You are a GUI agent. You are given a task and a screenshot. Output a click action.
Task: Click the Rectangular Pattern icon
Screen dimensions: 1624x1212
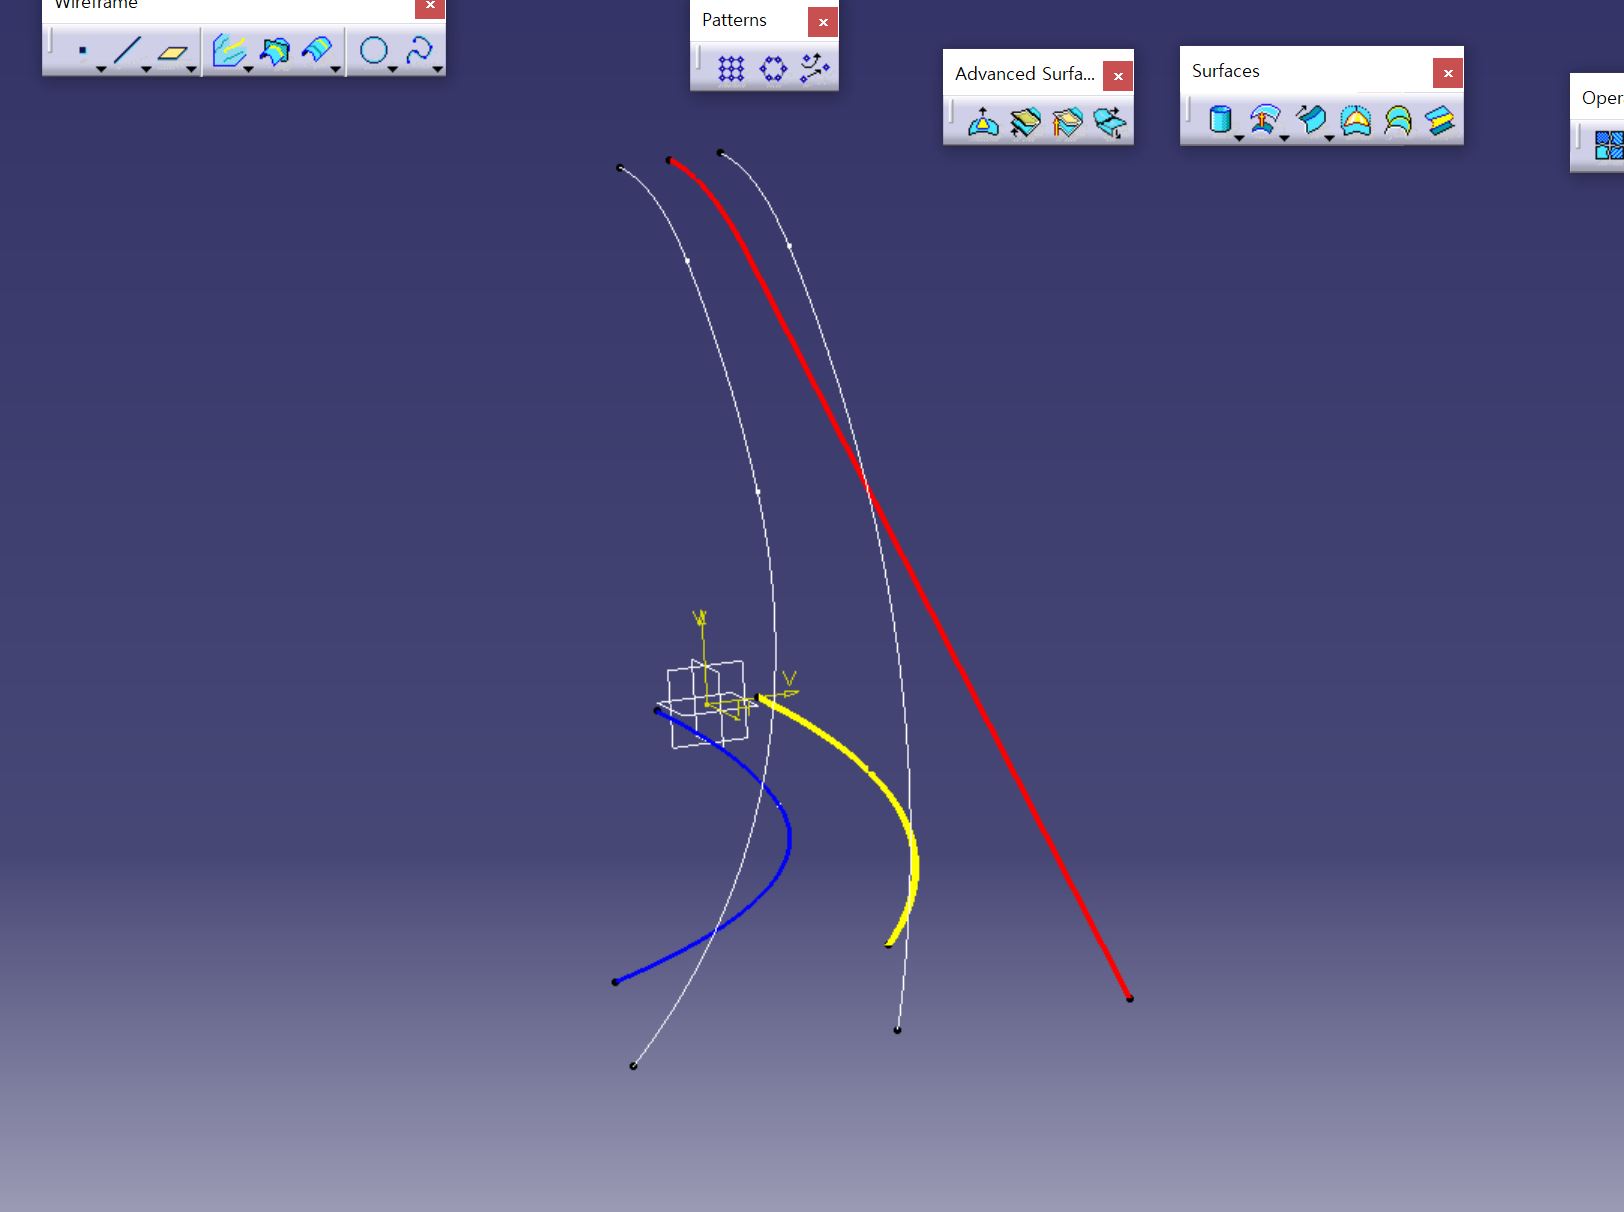(731, 69)
